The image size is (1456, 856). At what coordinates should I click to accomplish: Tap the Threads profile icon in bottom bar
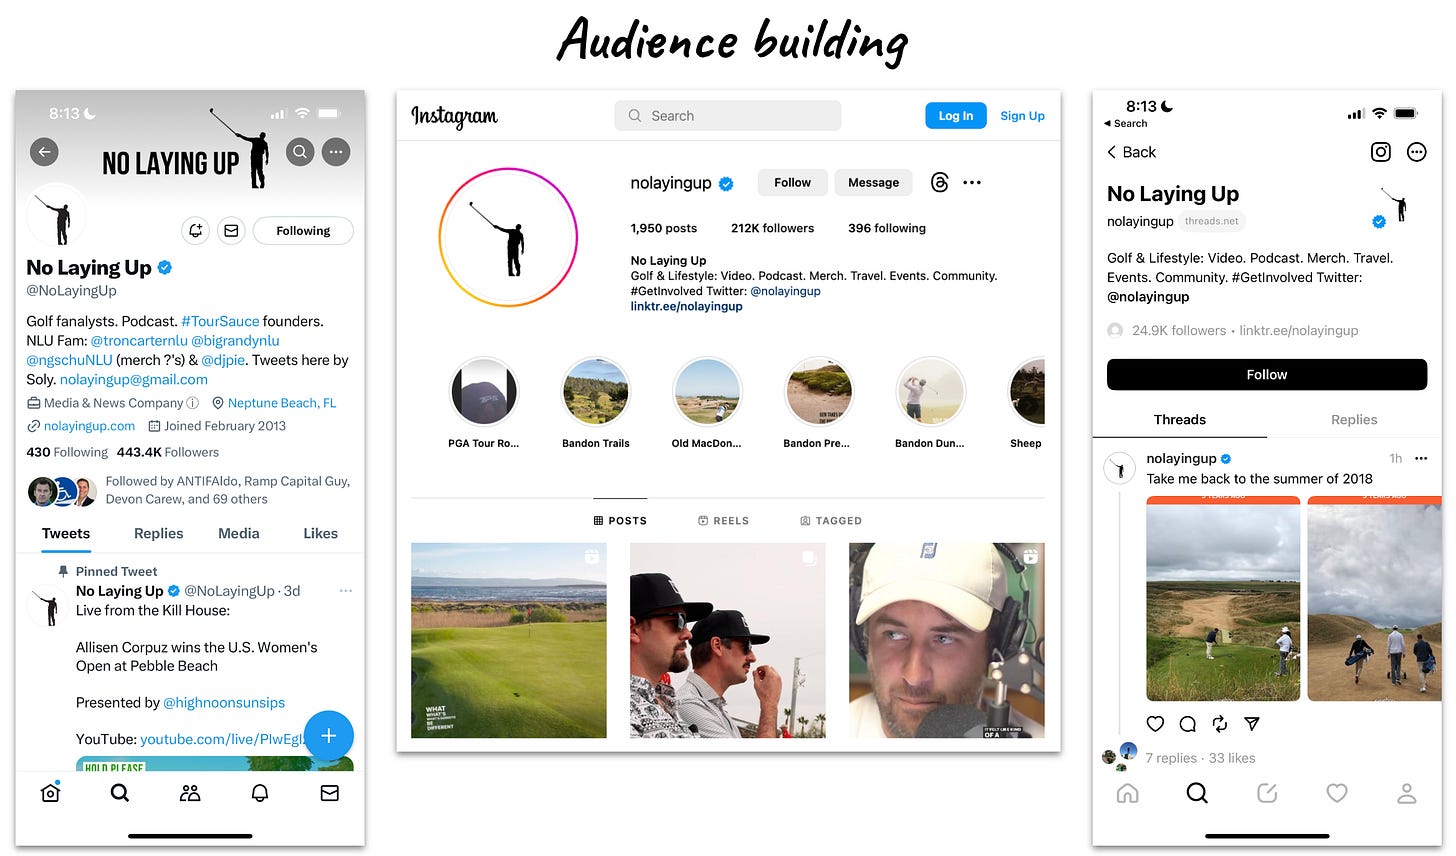click(1407, 793)
